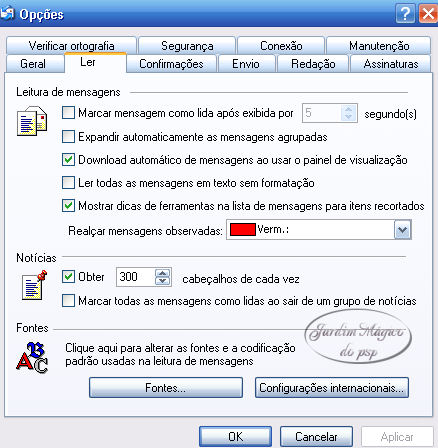Click the pinned news note icon
This screenshot has width=438, height=448.
(x=34, y=285)
